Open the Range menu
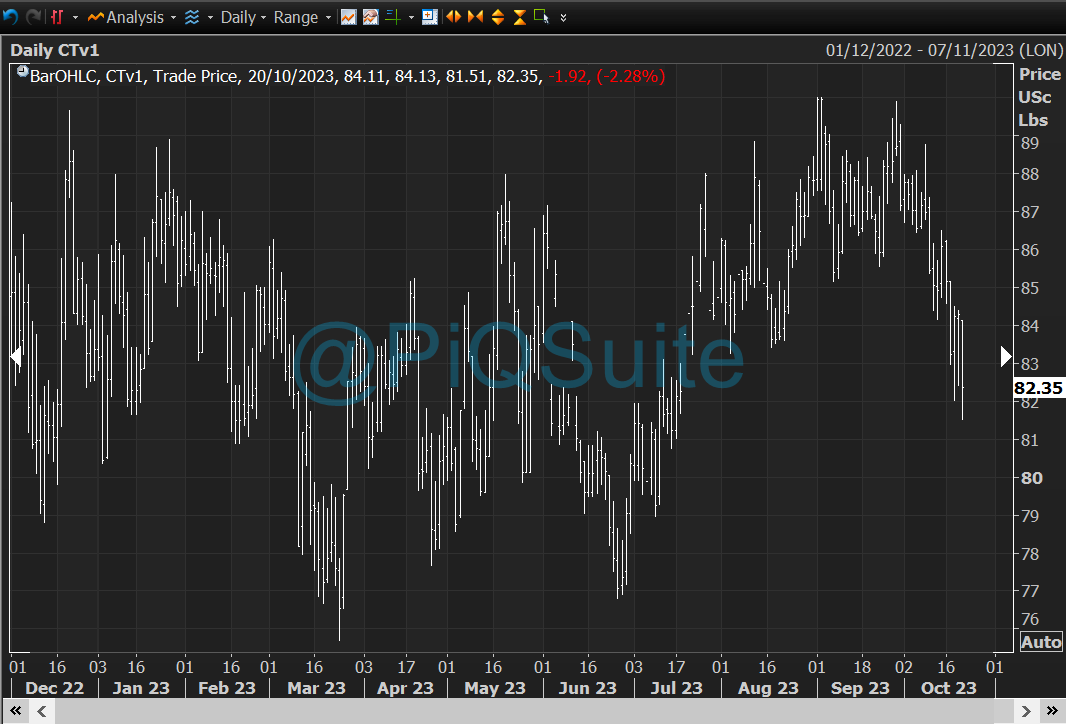This screenshot has height=724, width=1066. point(296,17)
